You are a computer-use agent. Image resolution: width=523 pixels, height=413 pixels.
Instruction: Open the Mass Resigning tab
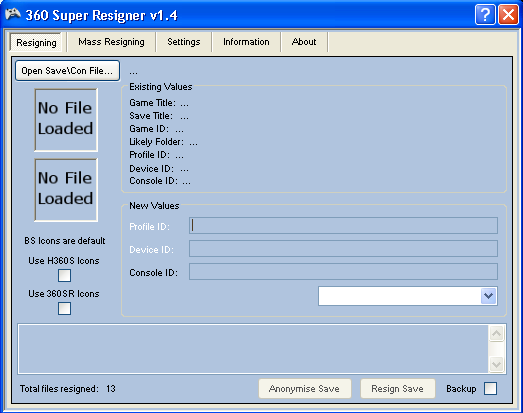[x=111, y=42]
